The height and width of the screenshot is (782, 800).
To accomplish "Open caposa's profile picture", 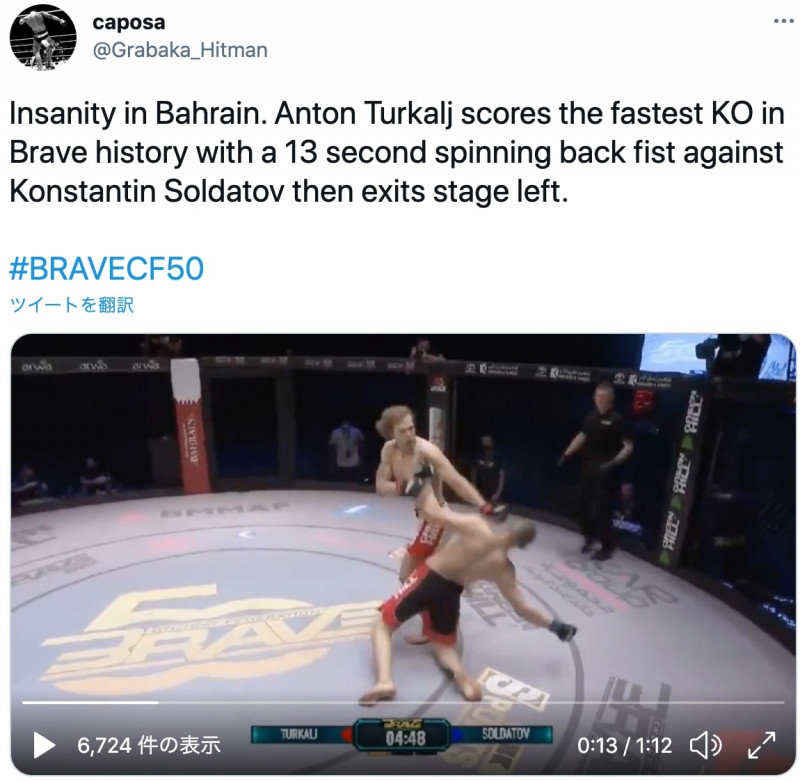I will click(x=43, y=37).
